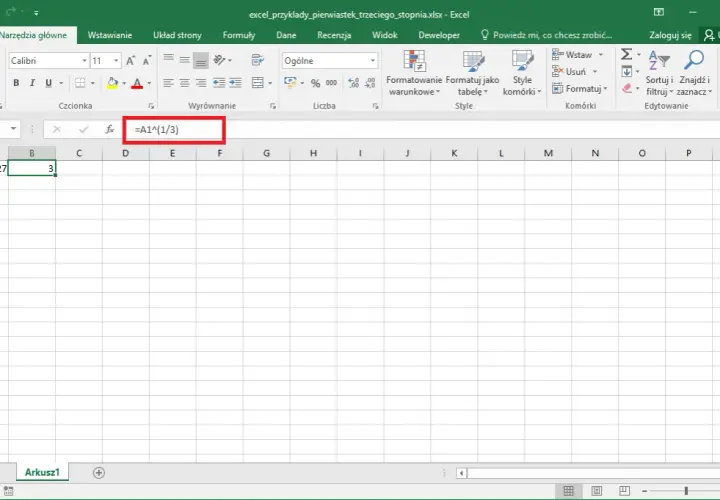Screen dimensions: 720x500
Task: Open font color dropdown arrow
Action: pos(149,83)
